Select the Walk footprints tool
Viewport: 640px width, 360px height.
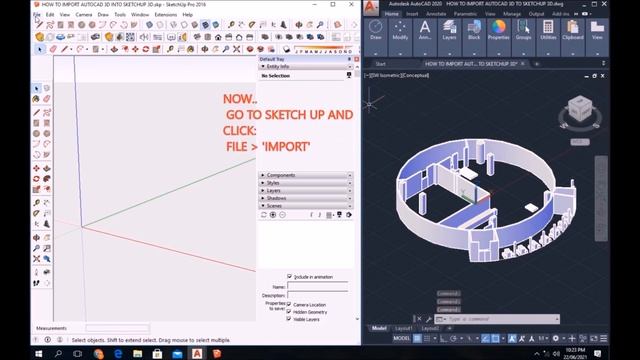[x=36, y=283]
